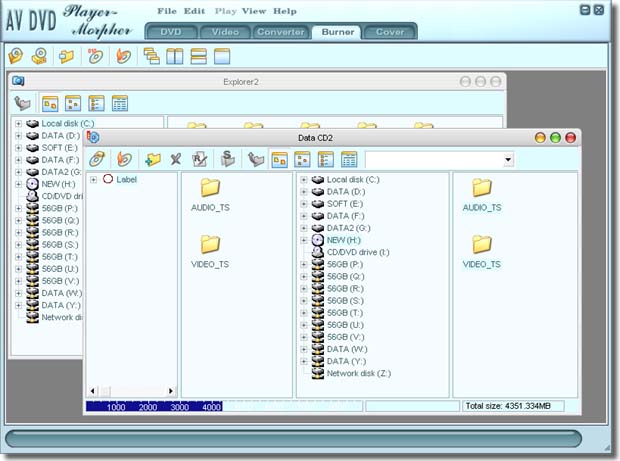The width and height of the screenshot is (620, 461).
Task: Select AUDIO_TS folder in source files pane
Action: pos(482,195)
